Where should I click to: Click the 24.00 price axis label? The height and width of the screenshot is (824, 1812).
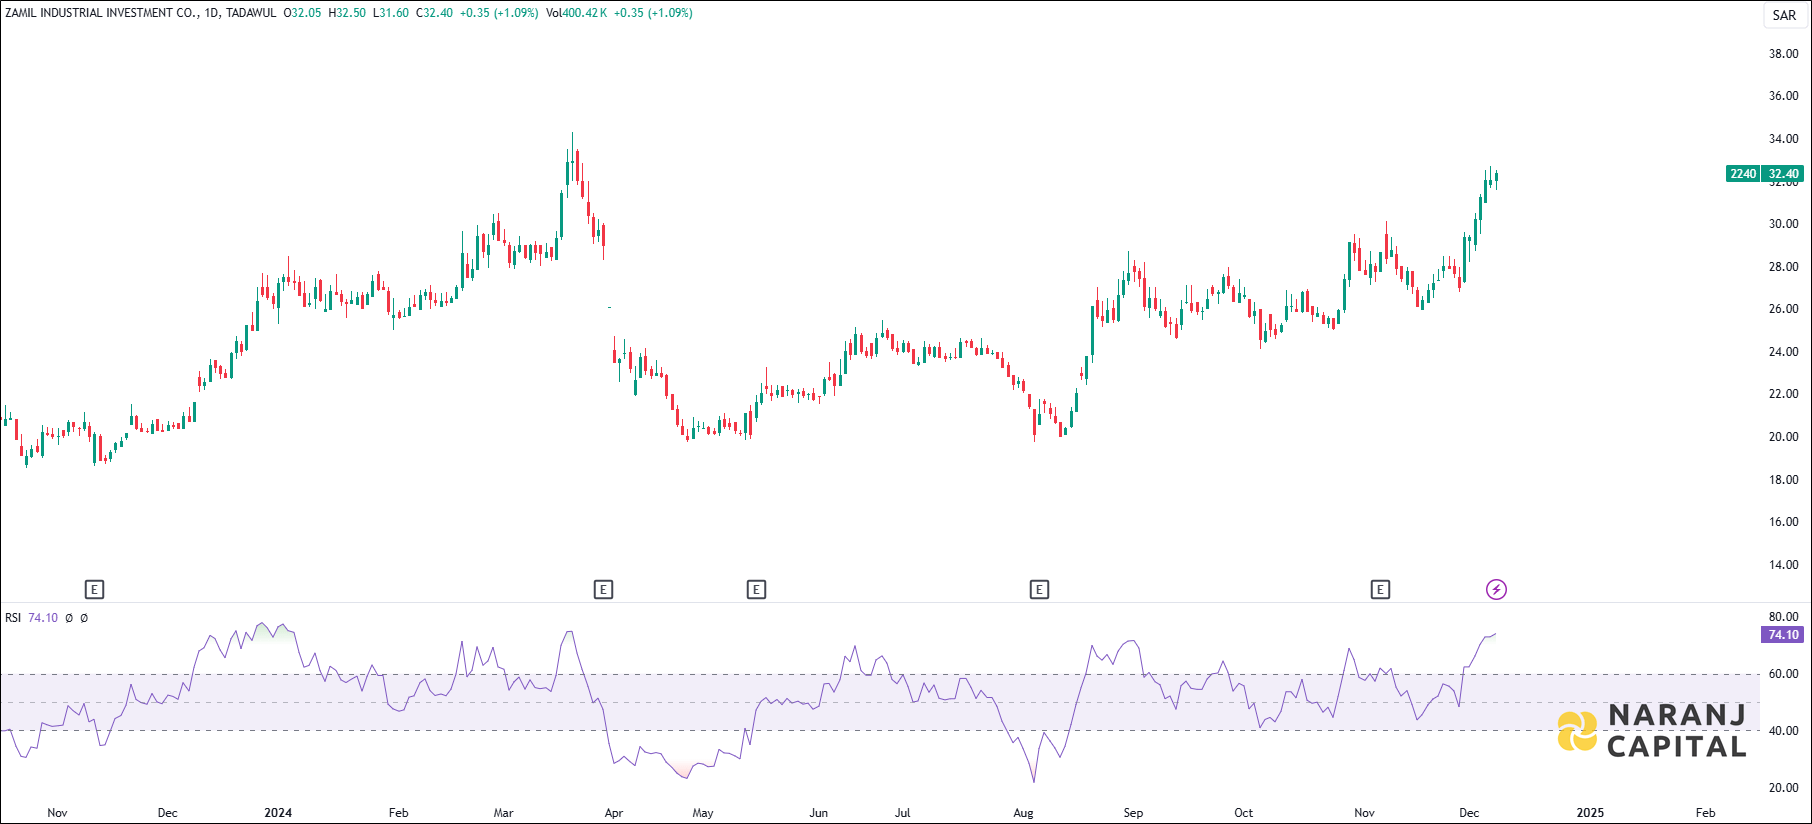click(1783, 352)
